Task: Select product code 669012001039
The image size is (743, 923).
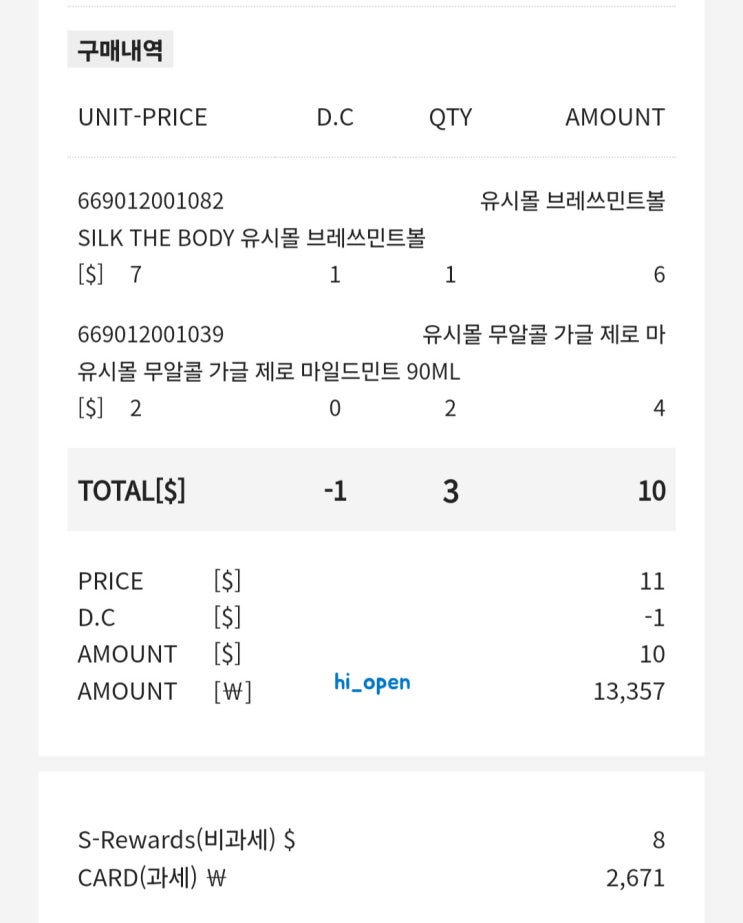Action: [x=151, y=334]
